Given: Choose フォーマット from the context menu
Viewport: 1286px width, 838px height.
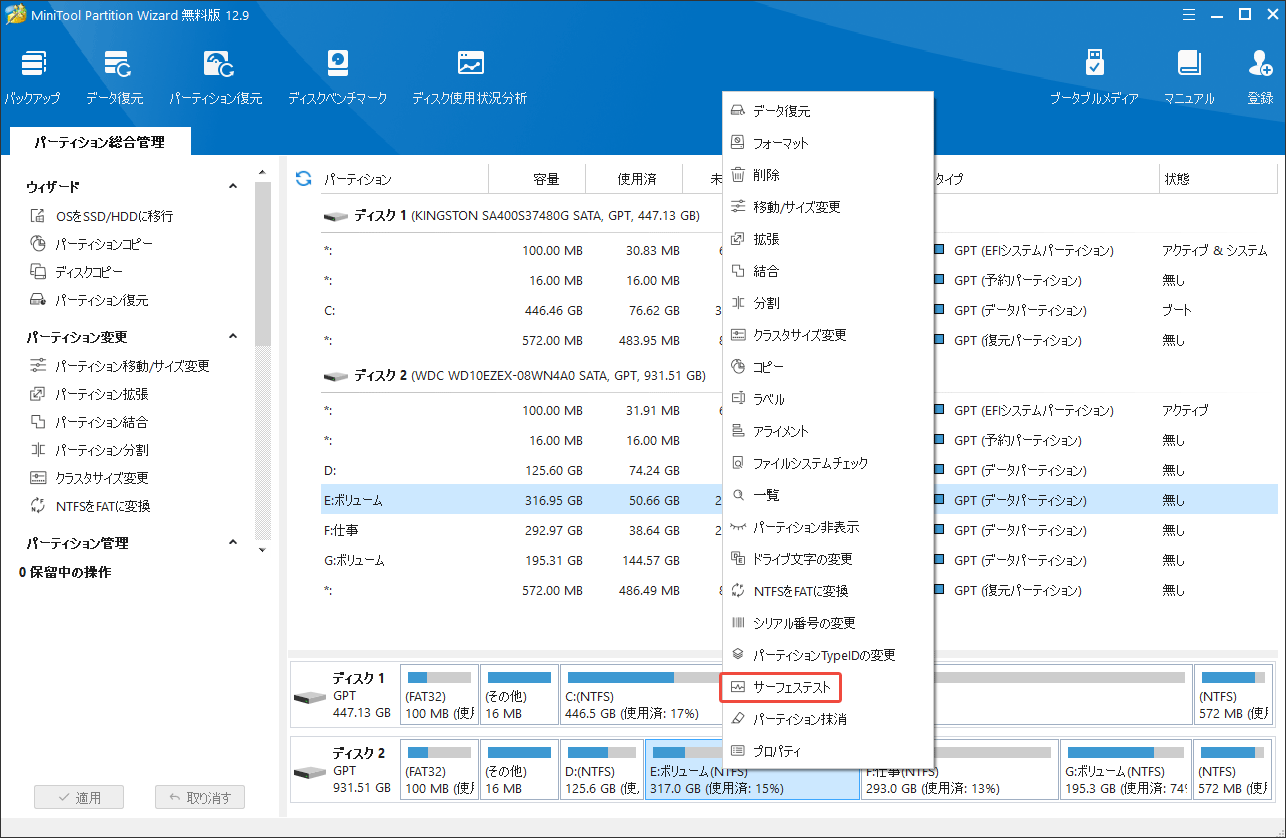Looking at the screenshot, I should coord(828,143).
